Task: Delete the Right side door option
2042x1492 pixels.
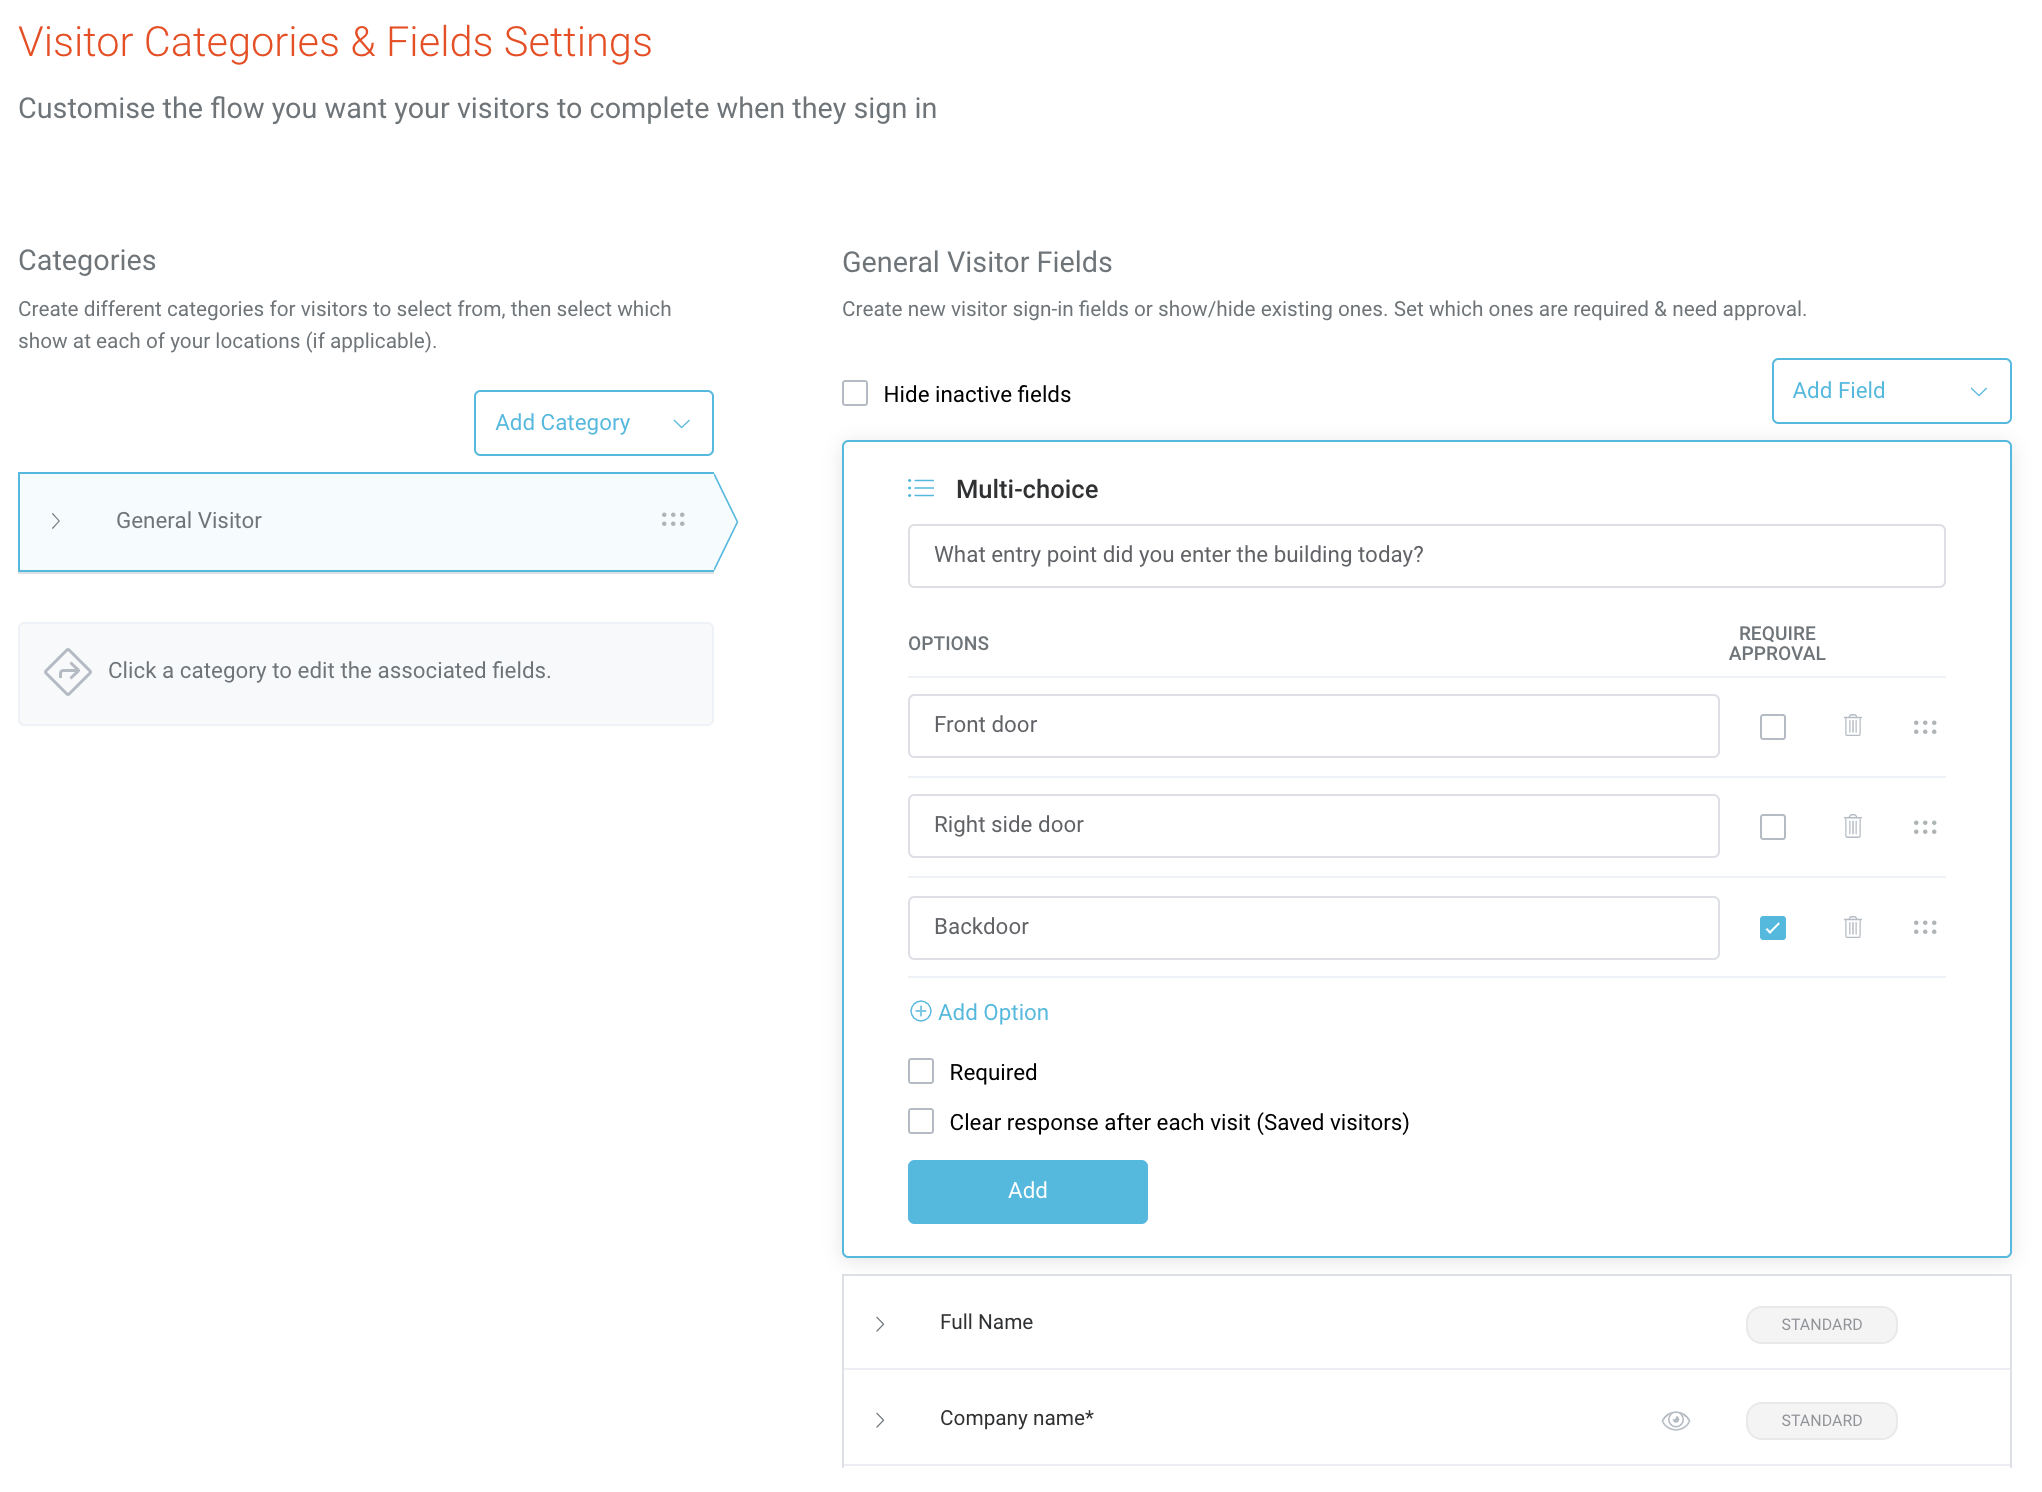Action: pos(1853,826)
